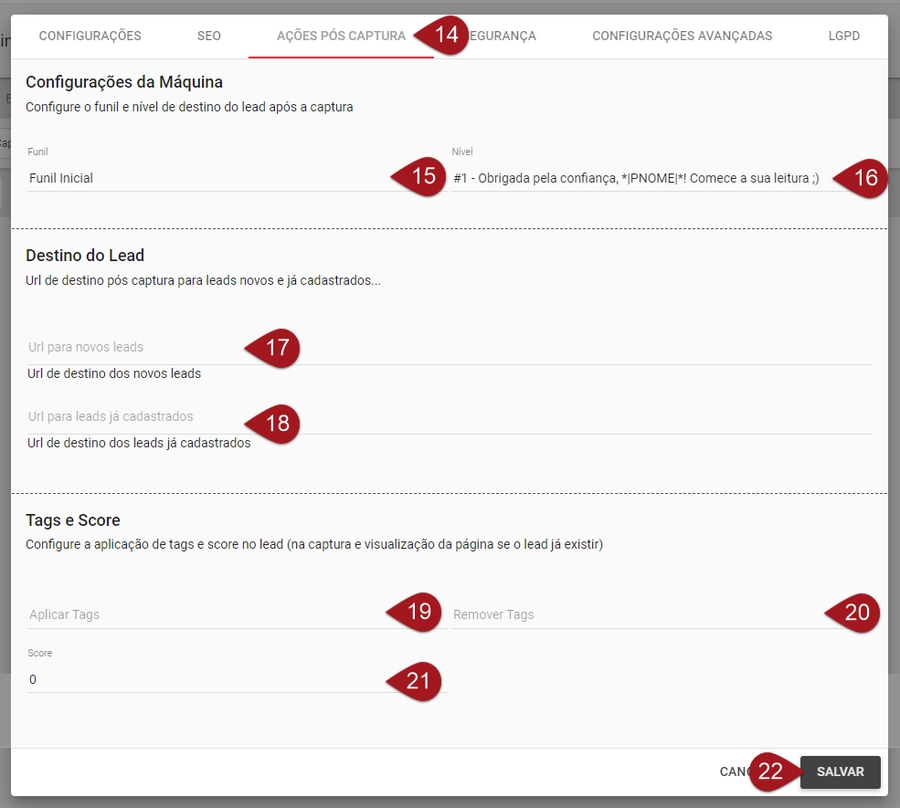900x808 pixels.
Task: Expand the Nível dropdown selection
Action: coord(636,178)
